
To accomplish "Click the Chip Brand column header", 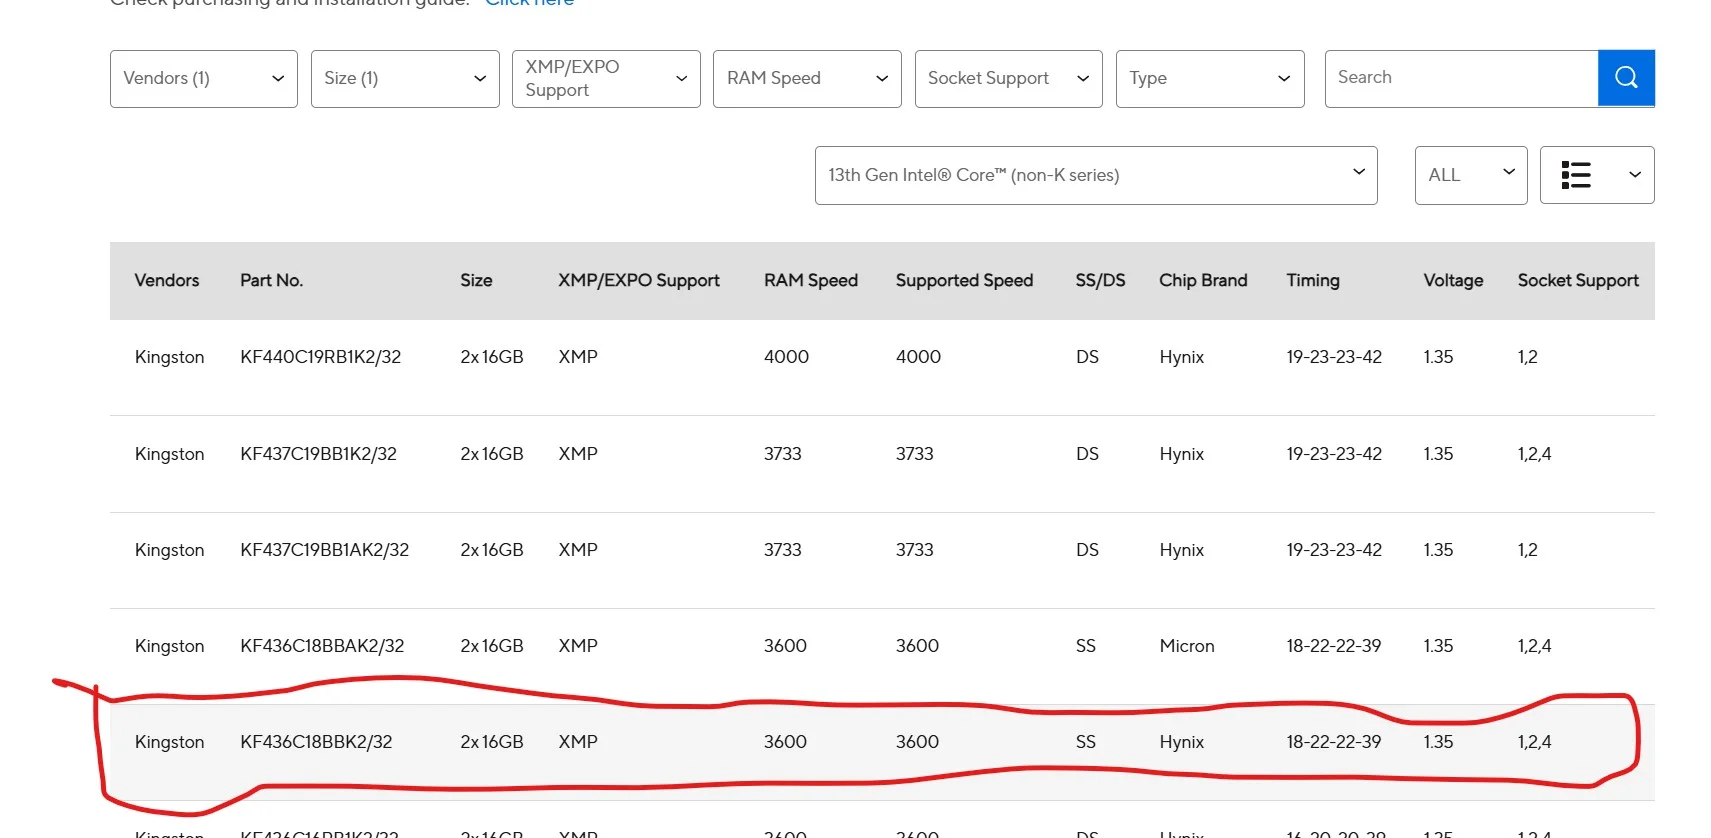I will [1202, 281].
